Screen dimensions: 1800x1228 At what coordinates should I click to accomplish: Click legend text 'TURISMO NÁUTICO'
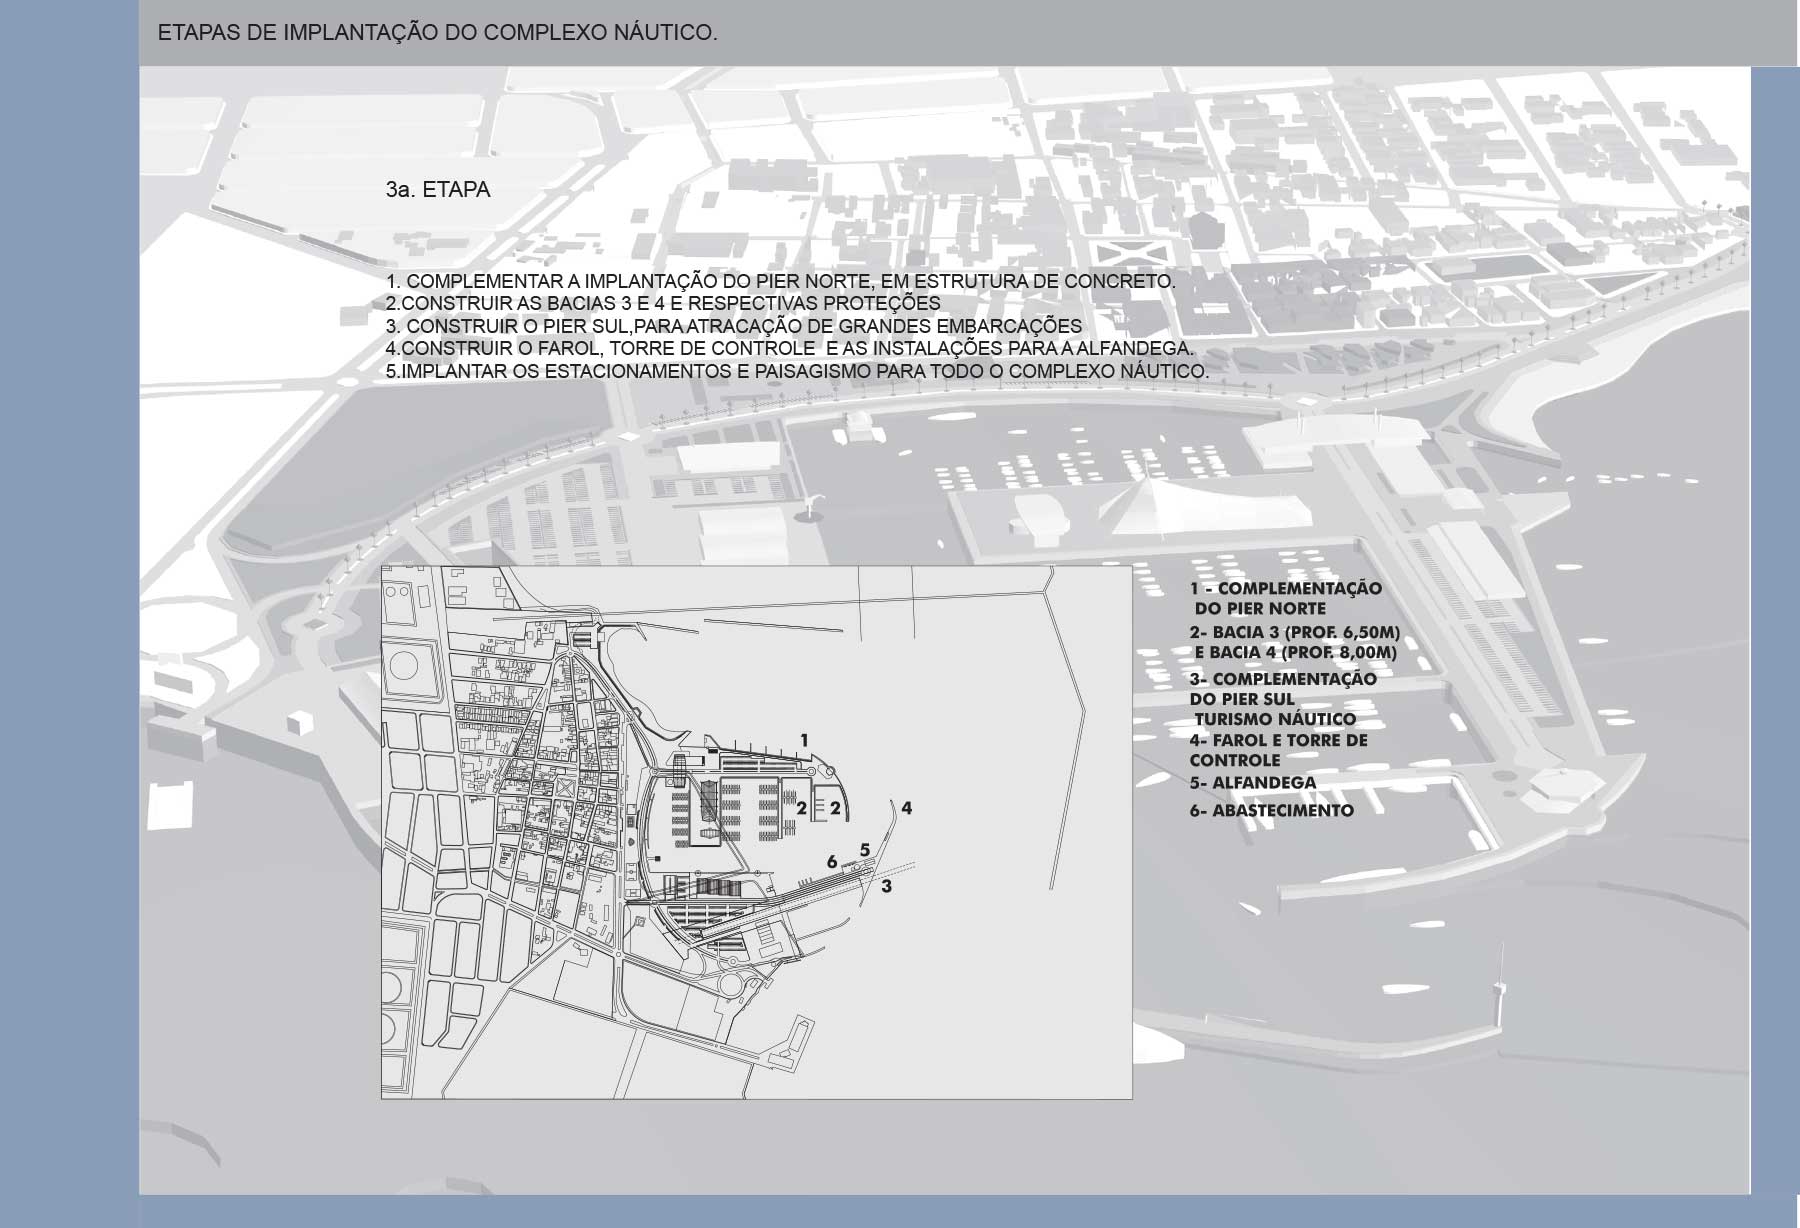click(x=1276, y=719)
